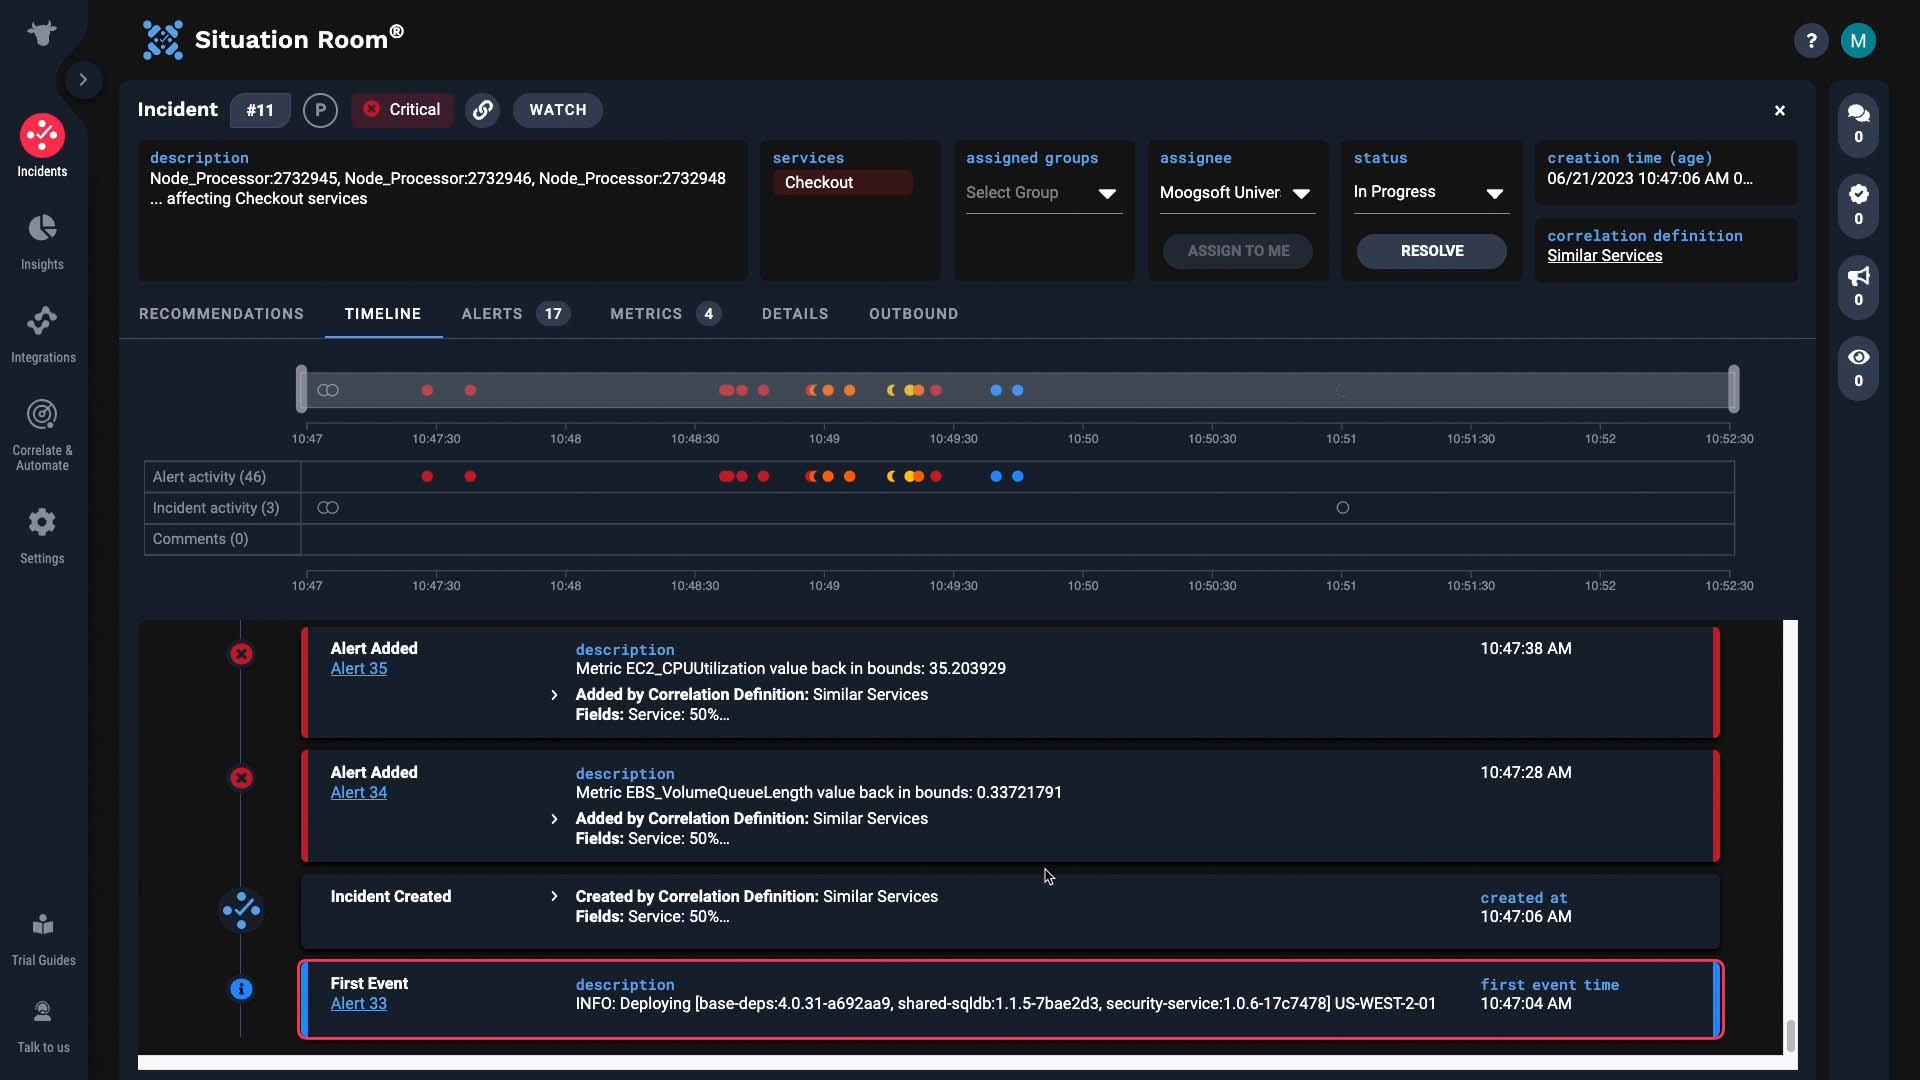Viewport: 1920px width, 1080px height.
Task: Click the P priority circle icon
Action: click(x=320, y=110)
